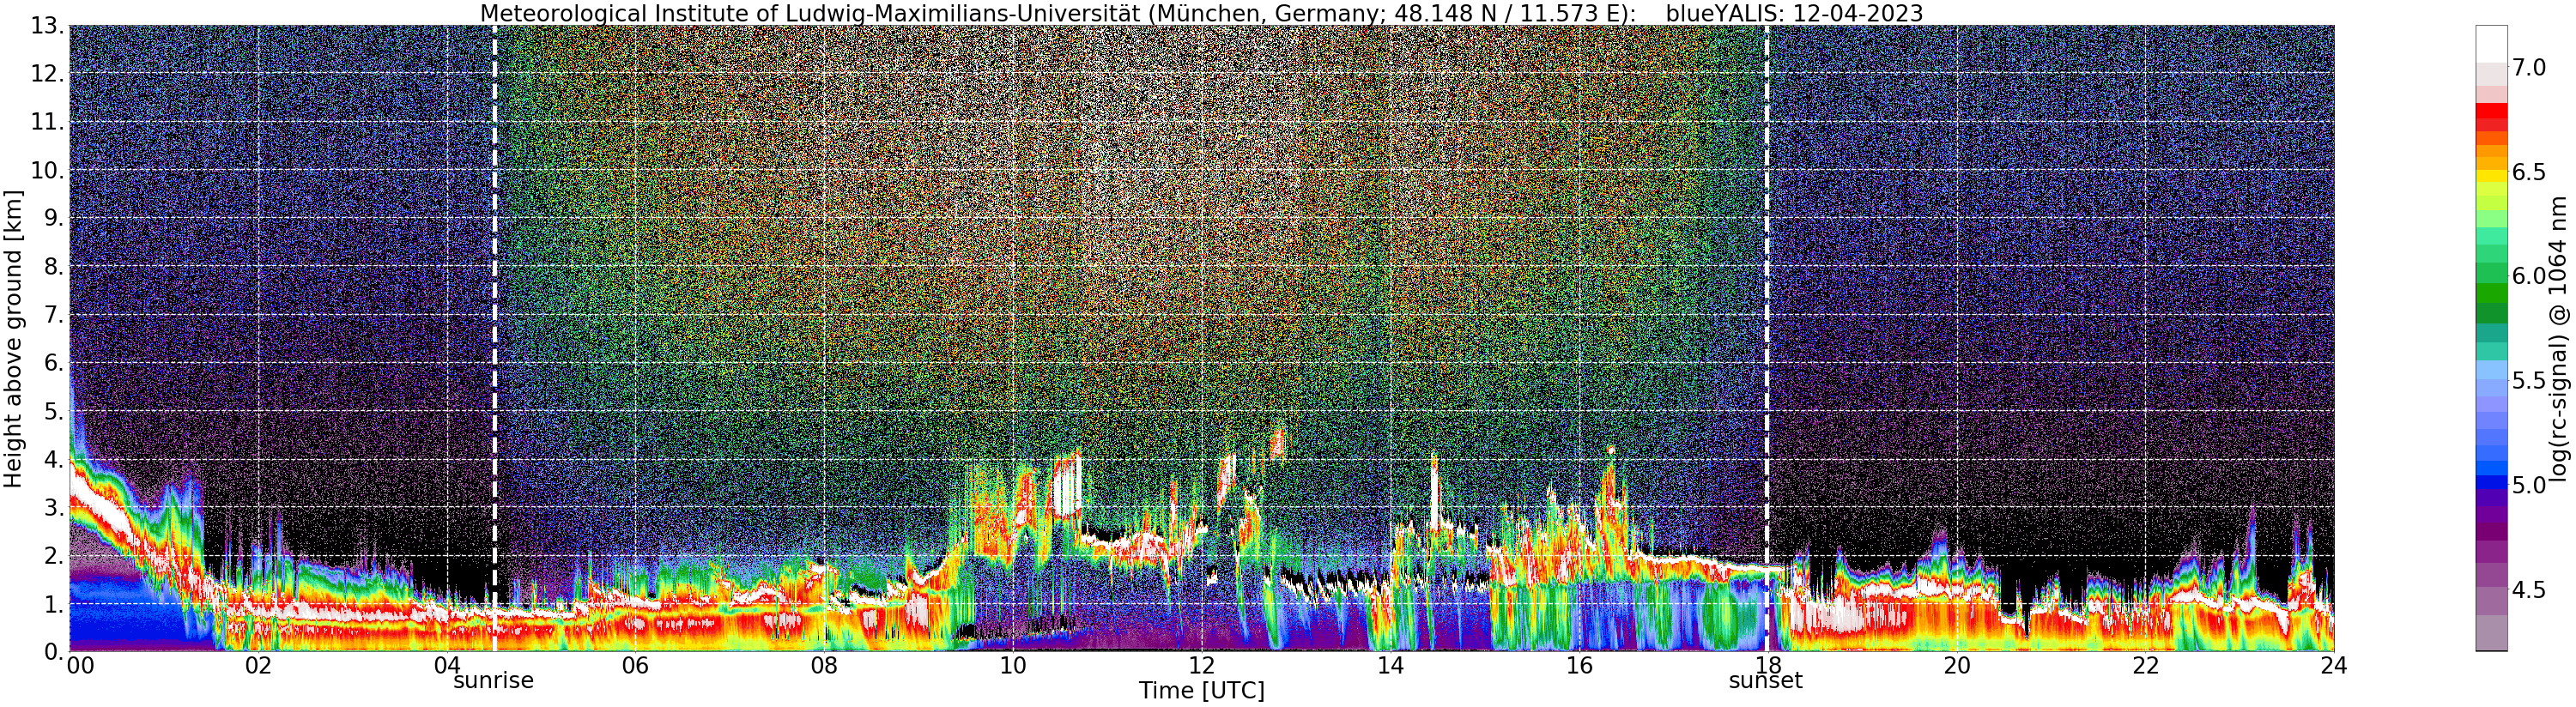Click the x-axis tick label '06'

tap(635, 666)
